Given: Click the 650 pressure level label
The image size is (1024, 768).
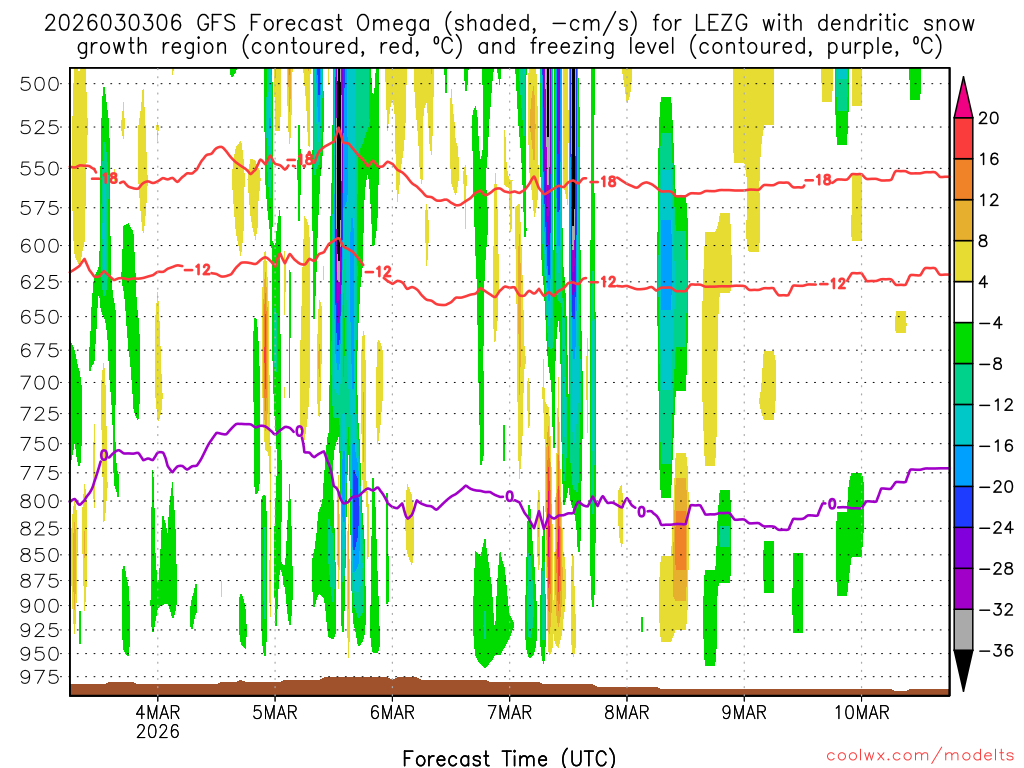Looking at the screenshot, I should click(x=39, y=317).
